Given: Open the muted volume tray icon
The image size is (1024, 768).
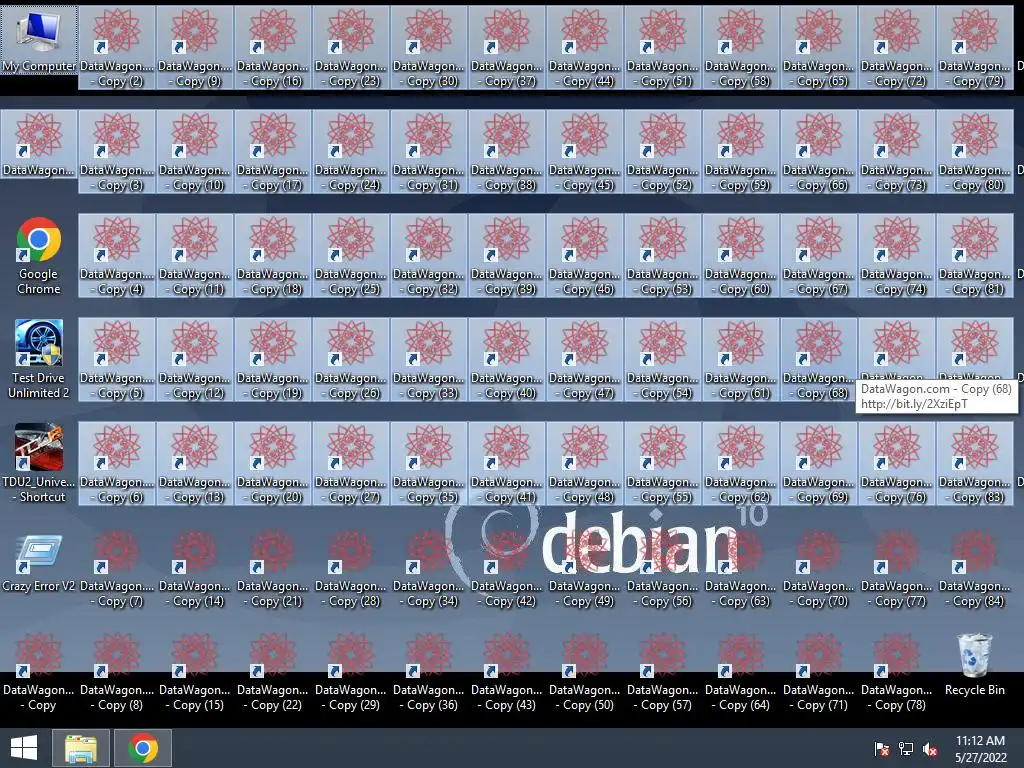Looking at the screenshot, I should pyautogui.click(x=930, y=749).
